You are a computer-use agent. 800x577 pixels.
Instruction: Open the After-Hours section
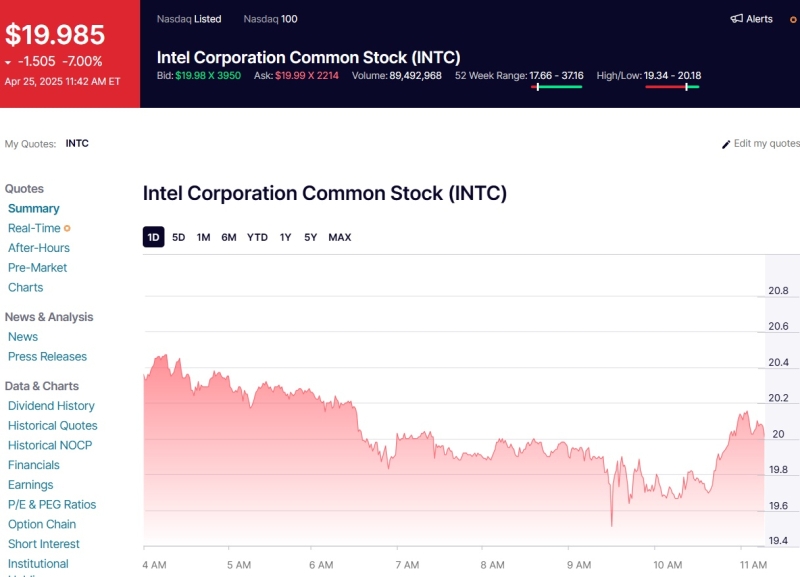(x=40, y=248)
